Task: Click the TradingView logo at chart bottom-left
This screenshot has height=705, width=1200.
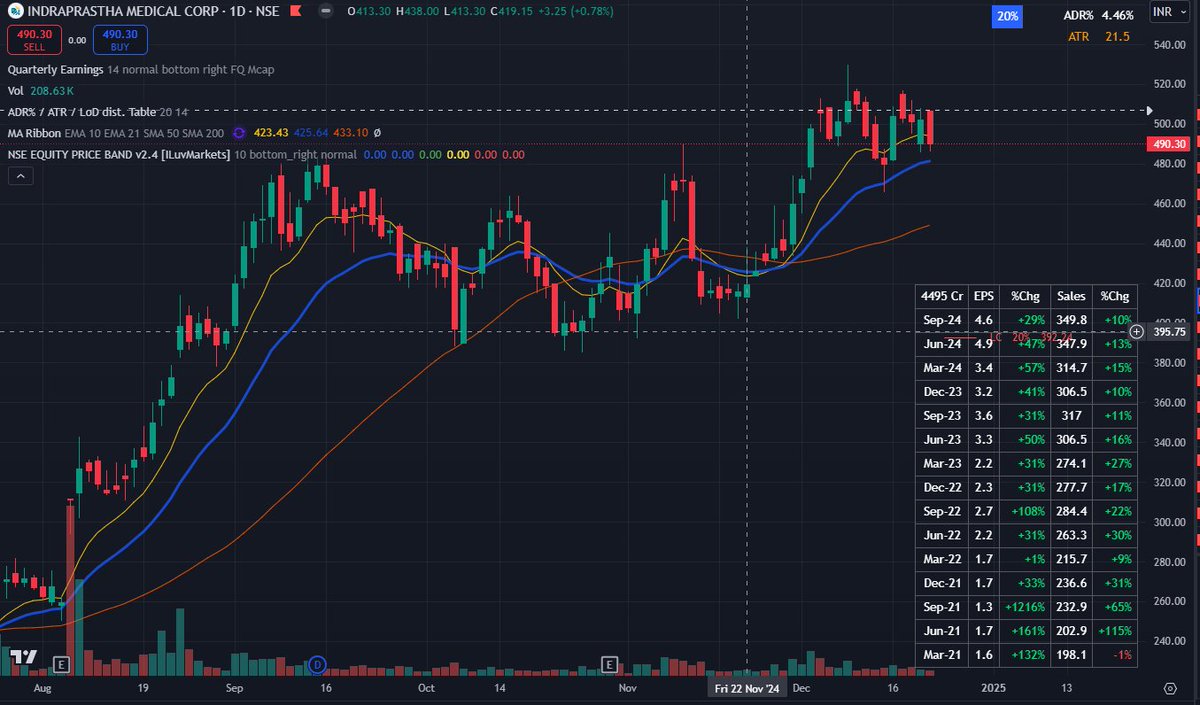Action: tap(24, 657)
